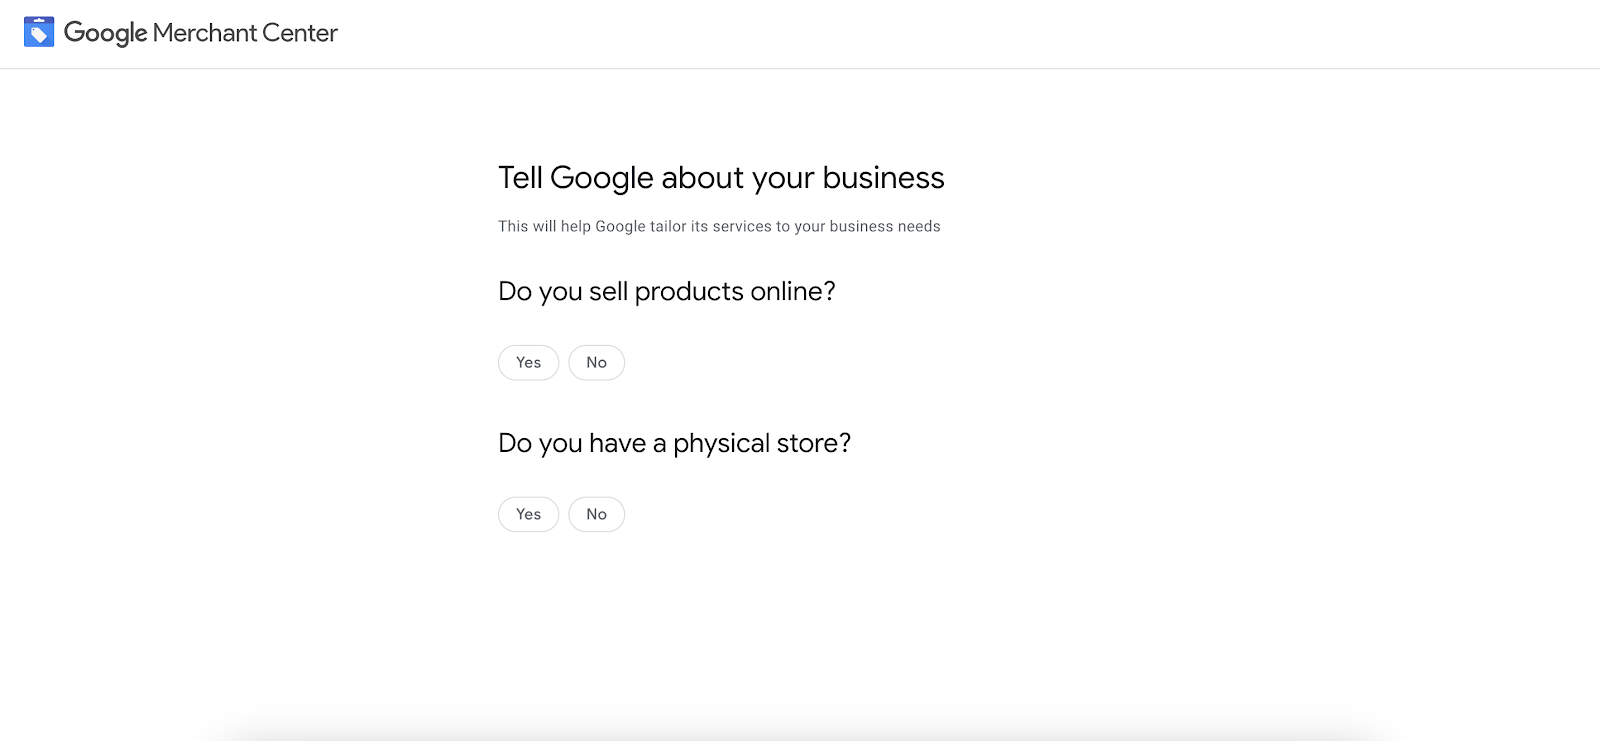
Task: Click the subtitle about tailoring Google services
Action: [x=719, y=226]
